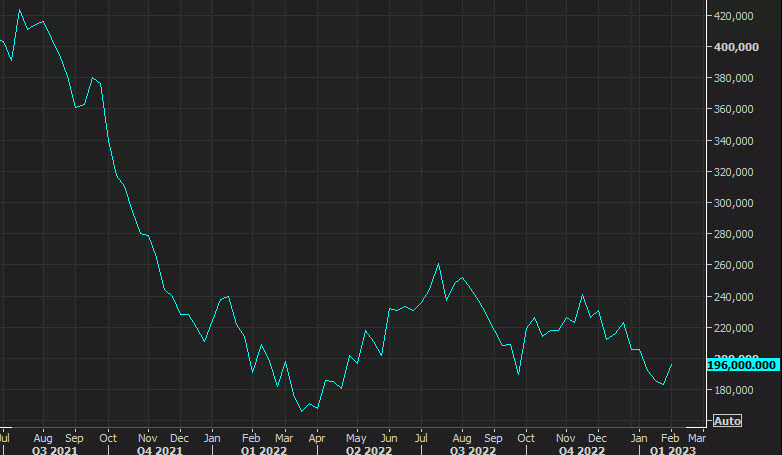The width and height of the screenshot is (782, 455).
Task: Select the Q3 2022 quarter label
Action: 473,450
